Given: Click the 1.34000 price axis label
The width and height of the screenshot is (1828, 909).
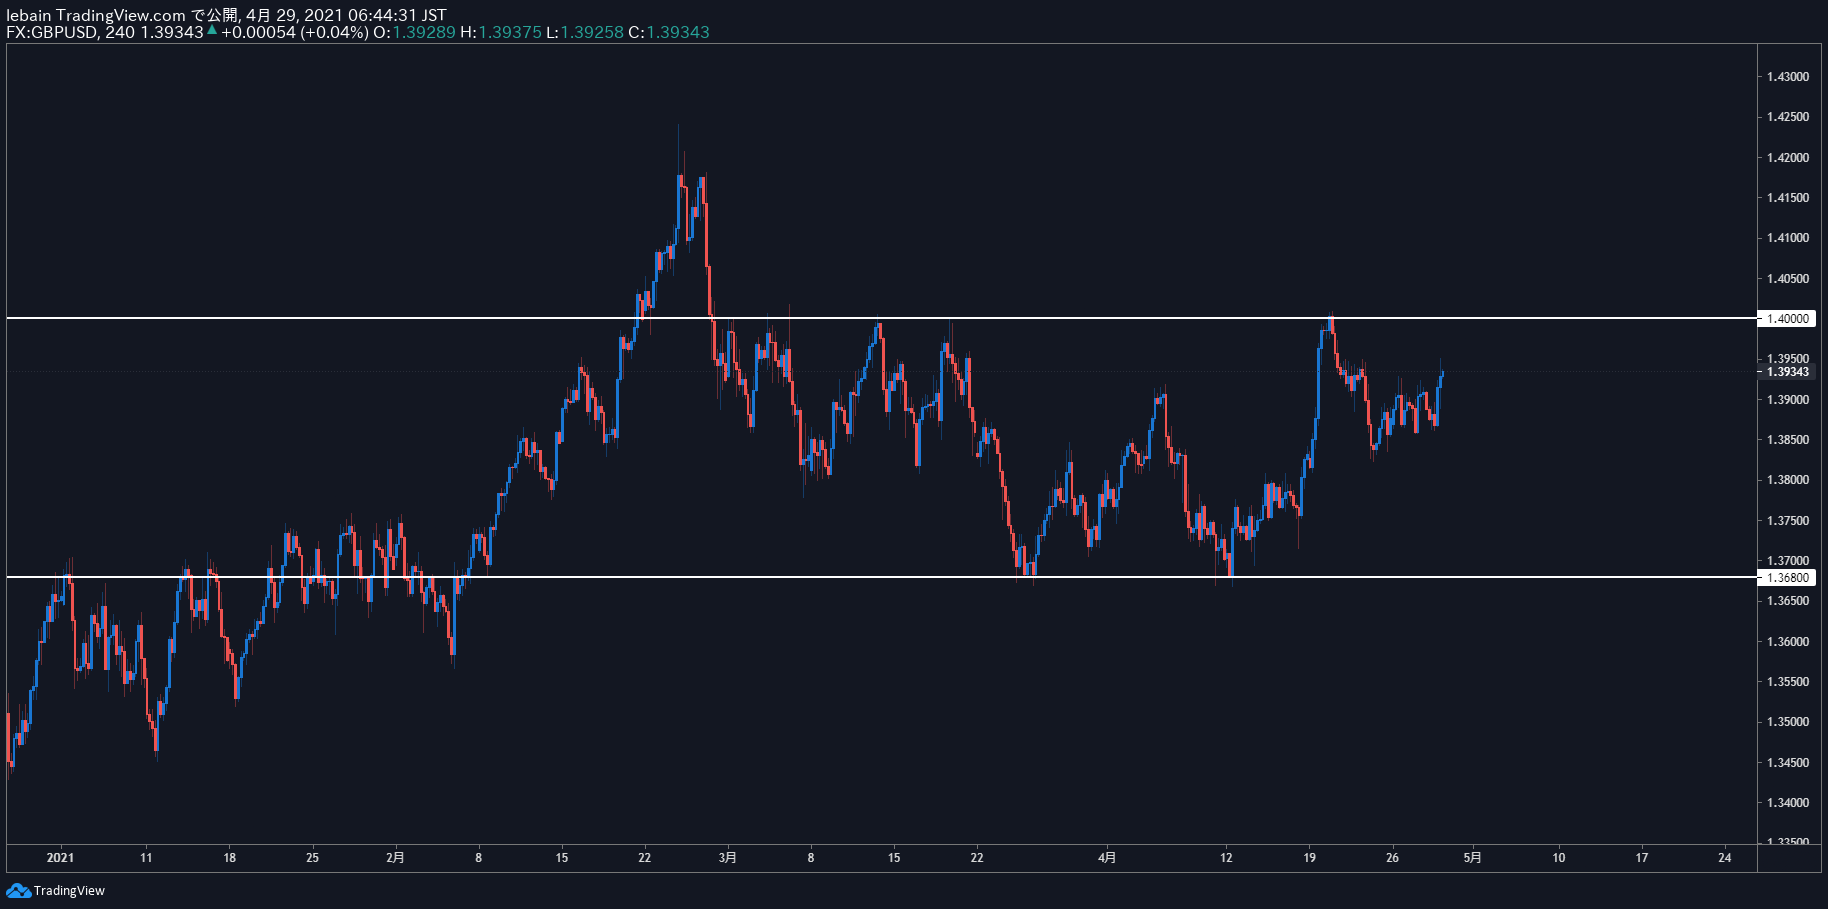Looking at the screenshot, I should pos(1787,803).
